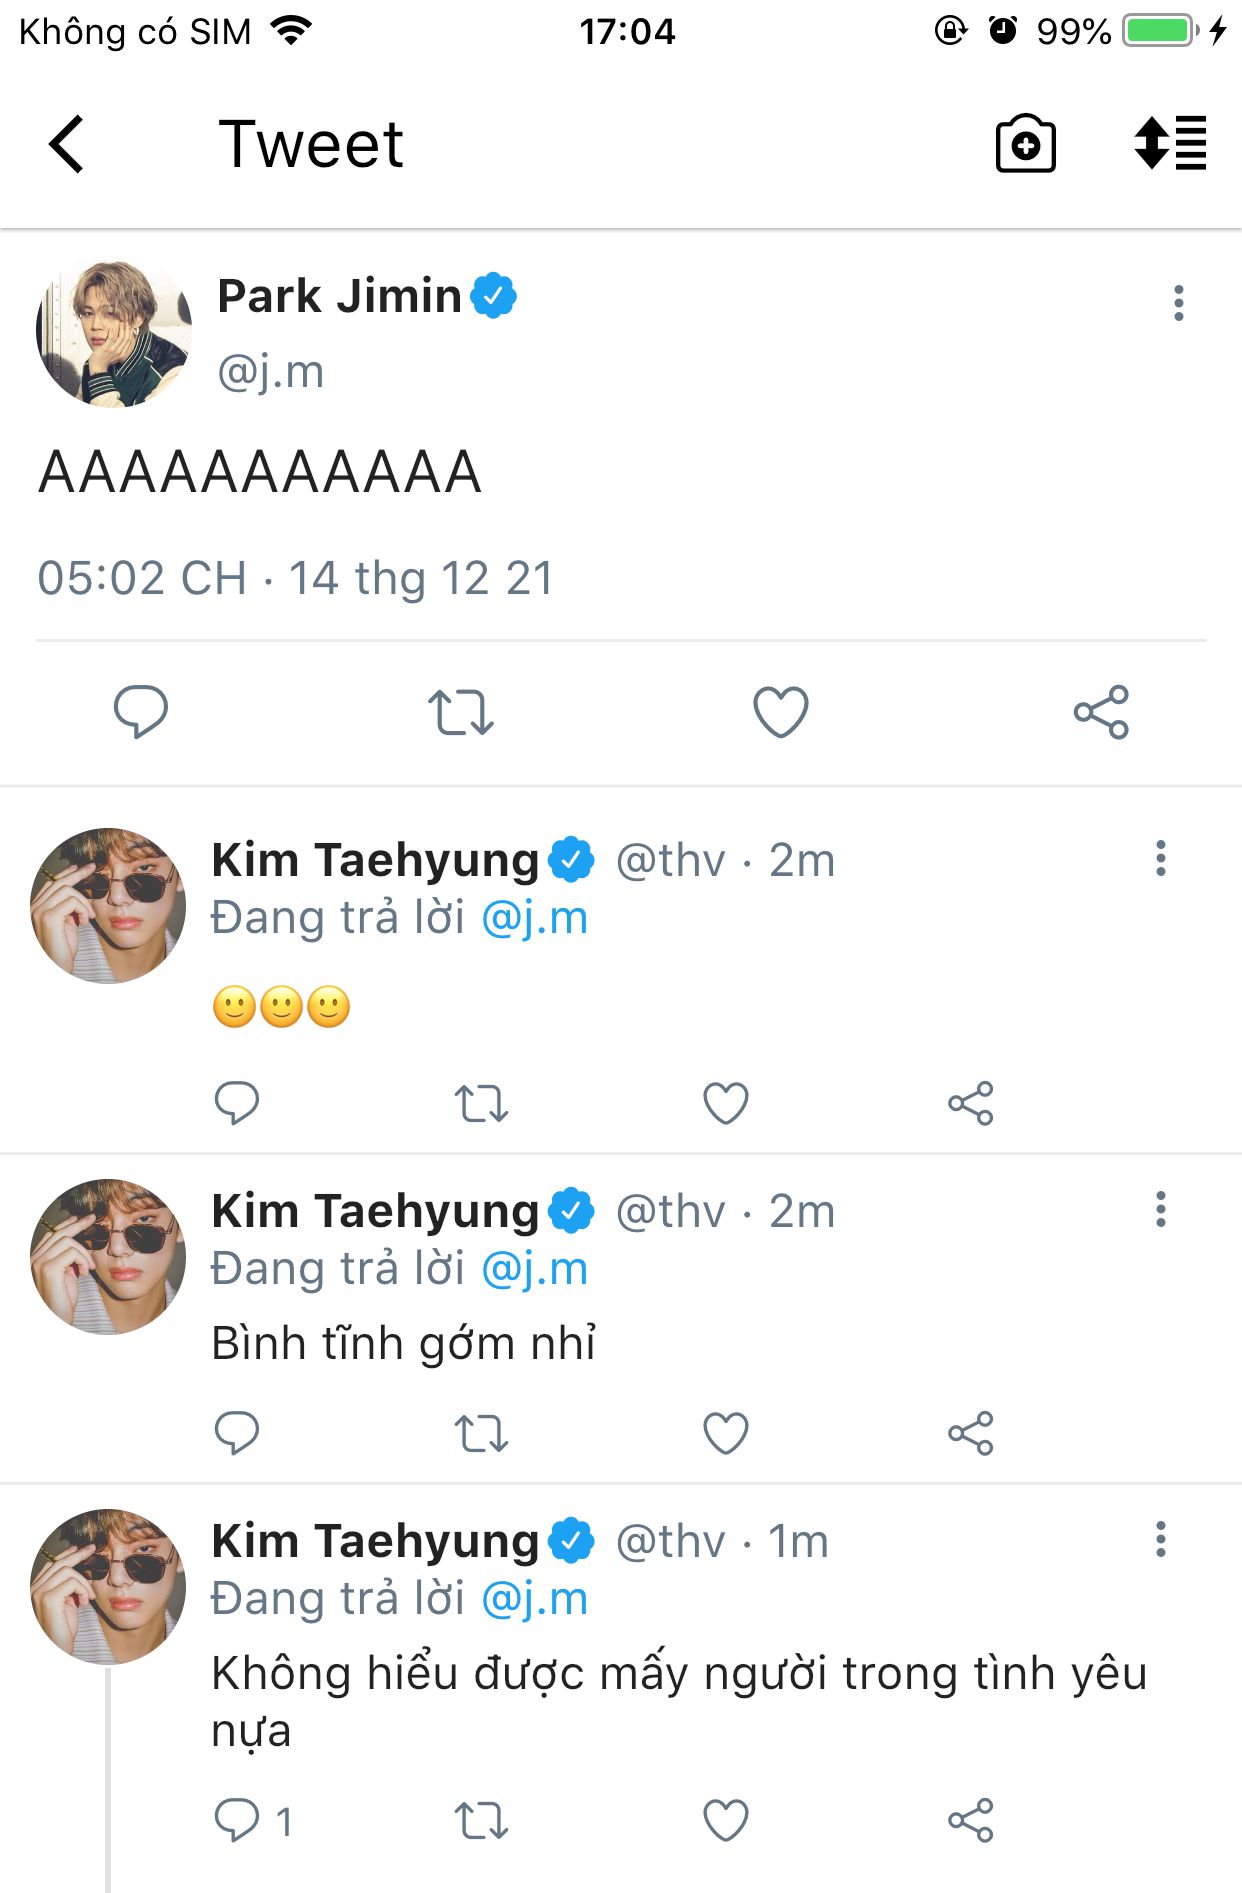
Task: Open options on "Bình tĩnh gớm nhỉ" reply
Action: point(1160,1209)
